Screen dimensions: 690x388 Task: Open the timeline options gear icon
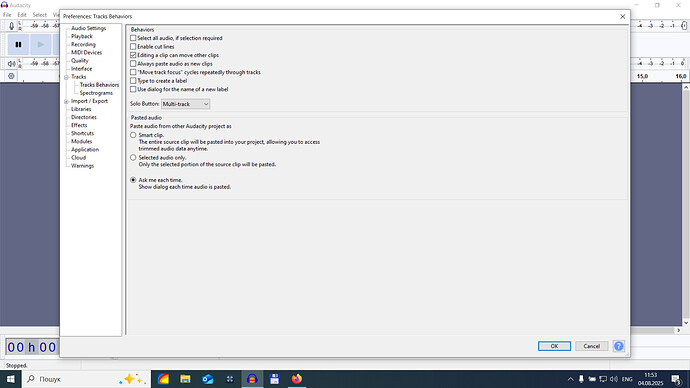(x=11, y=76)
